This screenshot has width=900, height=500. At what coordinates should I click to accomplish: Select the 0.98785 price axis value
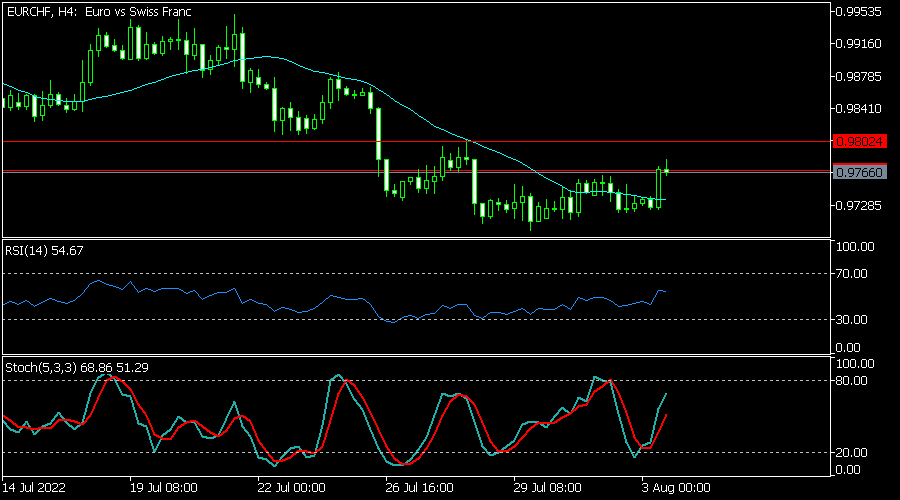pos(859,76)
